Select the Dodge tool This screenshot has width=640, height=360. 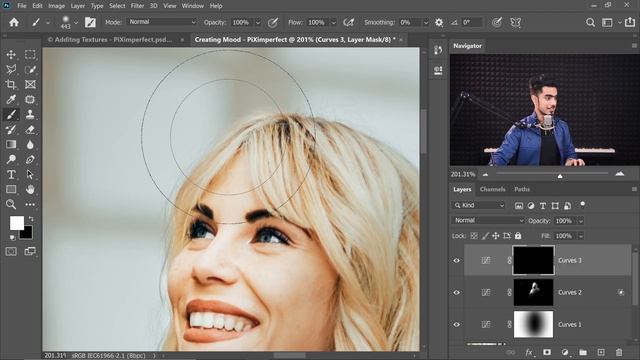pos(11,159)
